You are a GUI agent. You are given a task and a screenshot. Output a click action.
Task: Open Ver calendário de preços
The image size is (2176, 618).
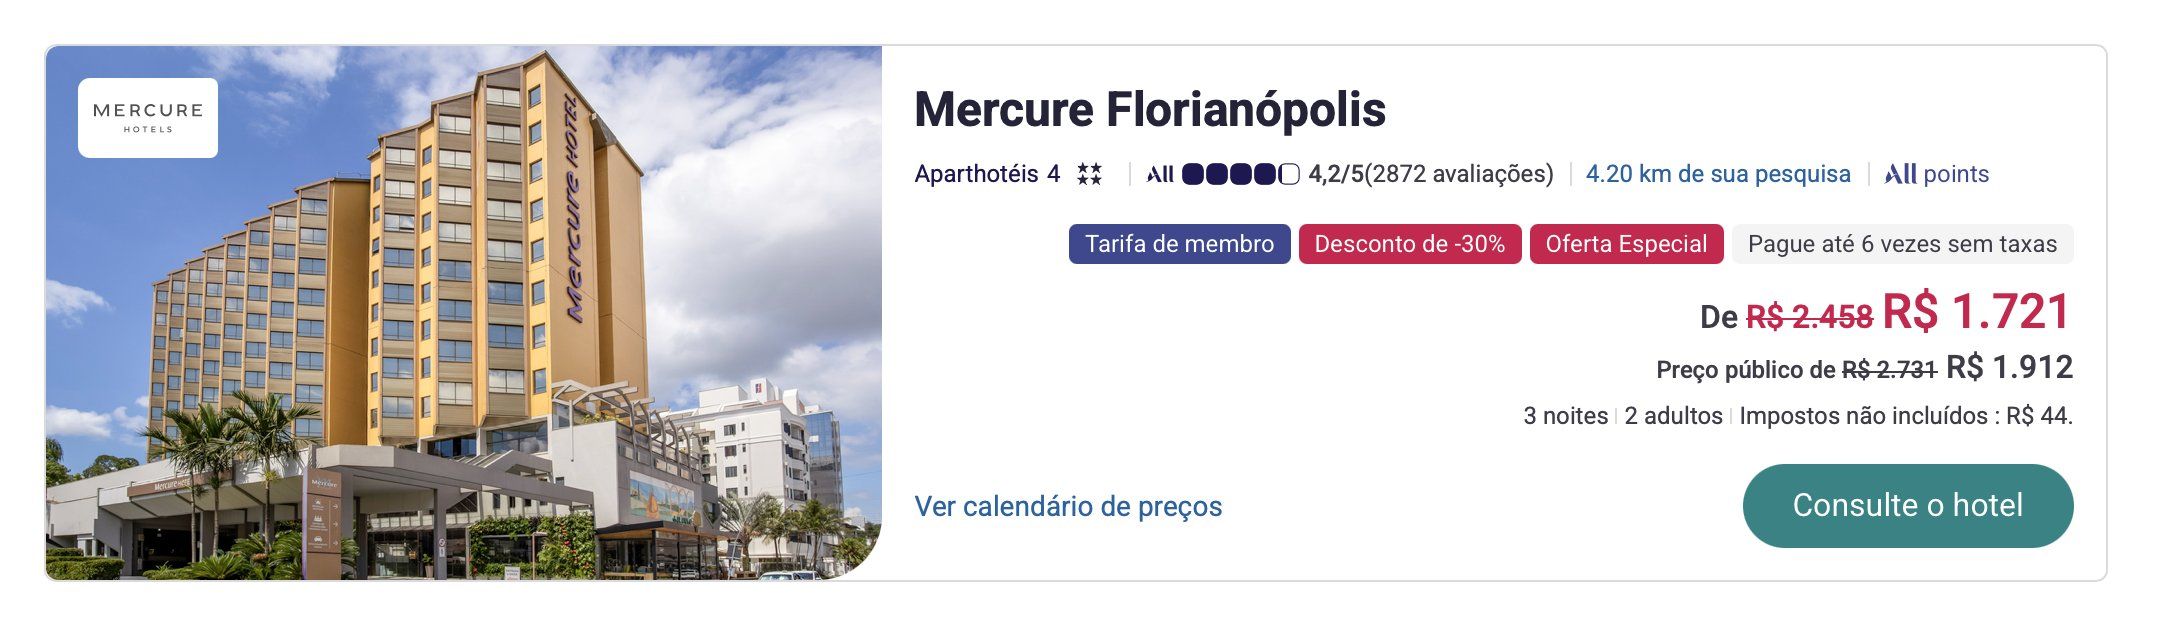(1068, 507)
